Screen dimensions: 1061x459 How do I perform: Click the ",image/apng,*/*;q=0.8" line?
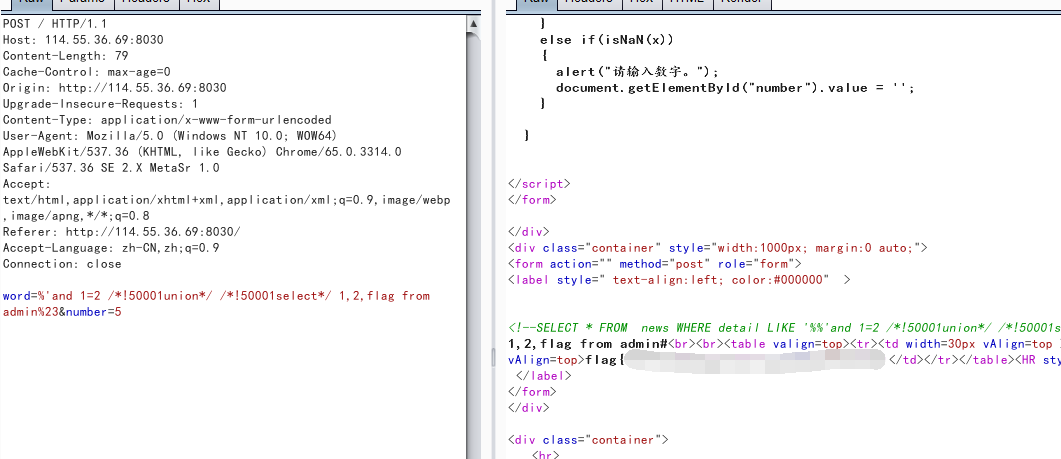click(x=76, y=216)
